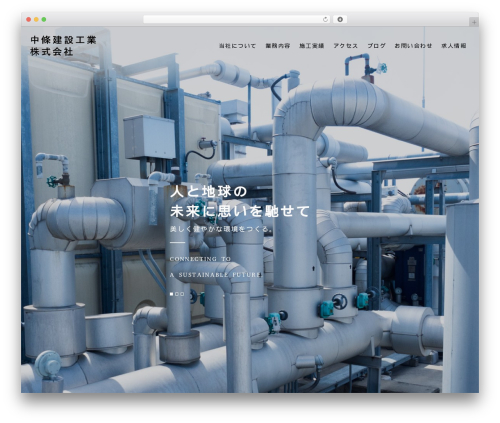The width and height of the screenshot is (500, 423).
Task: Select the first slider pagination dot
Action: [172, 294]
